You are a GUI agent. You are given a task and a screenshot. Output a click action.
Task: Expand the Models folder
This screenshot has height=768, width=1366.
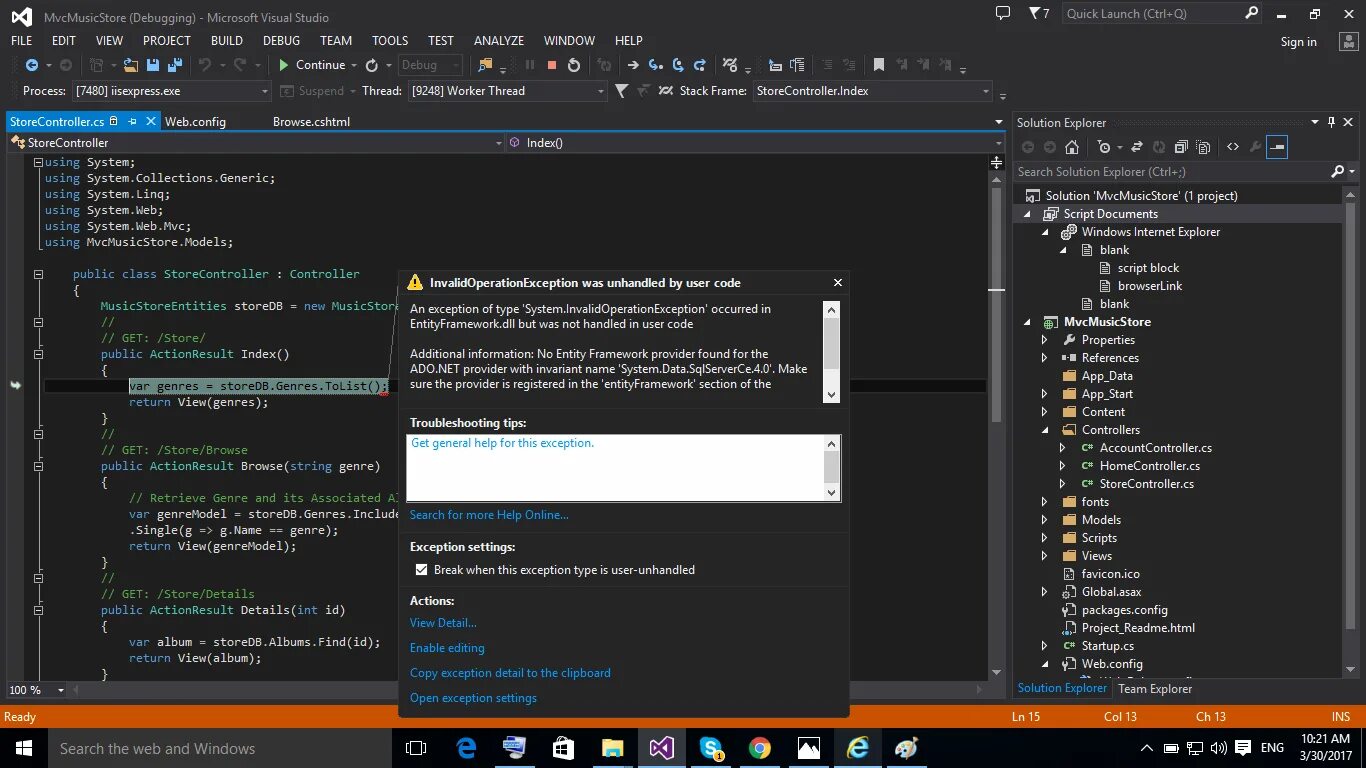[x=1045, y=520]
